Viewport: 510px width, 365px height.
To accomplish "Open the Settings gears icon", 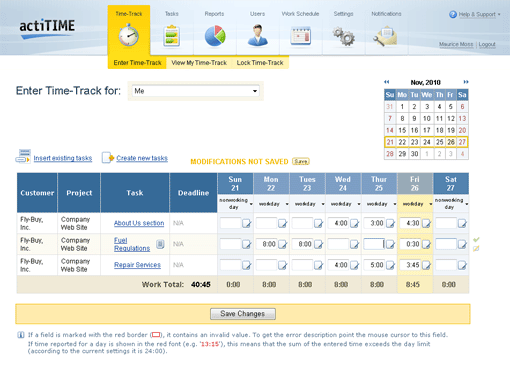I will click(344, 36).
